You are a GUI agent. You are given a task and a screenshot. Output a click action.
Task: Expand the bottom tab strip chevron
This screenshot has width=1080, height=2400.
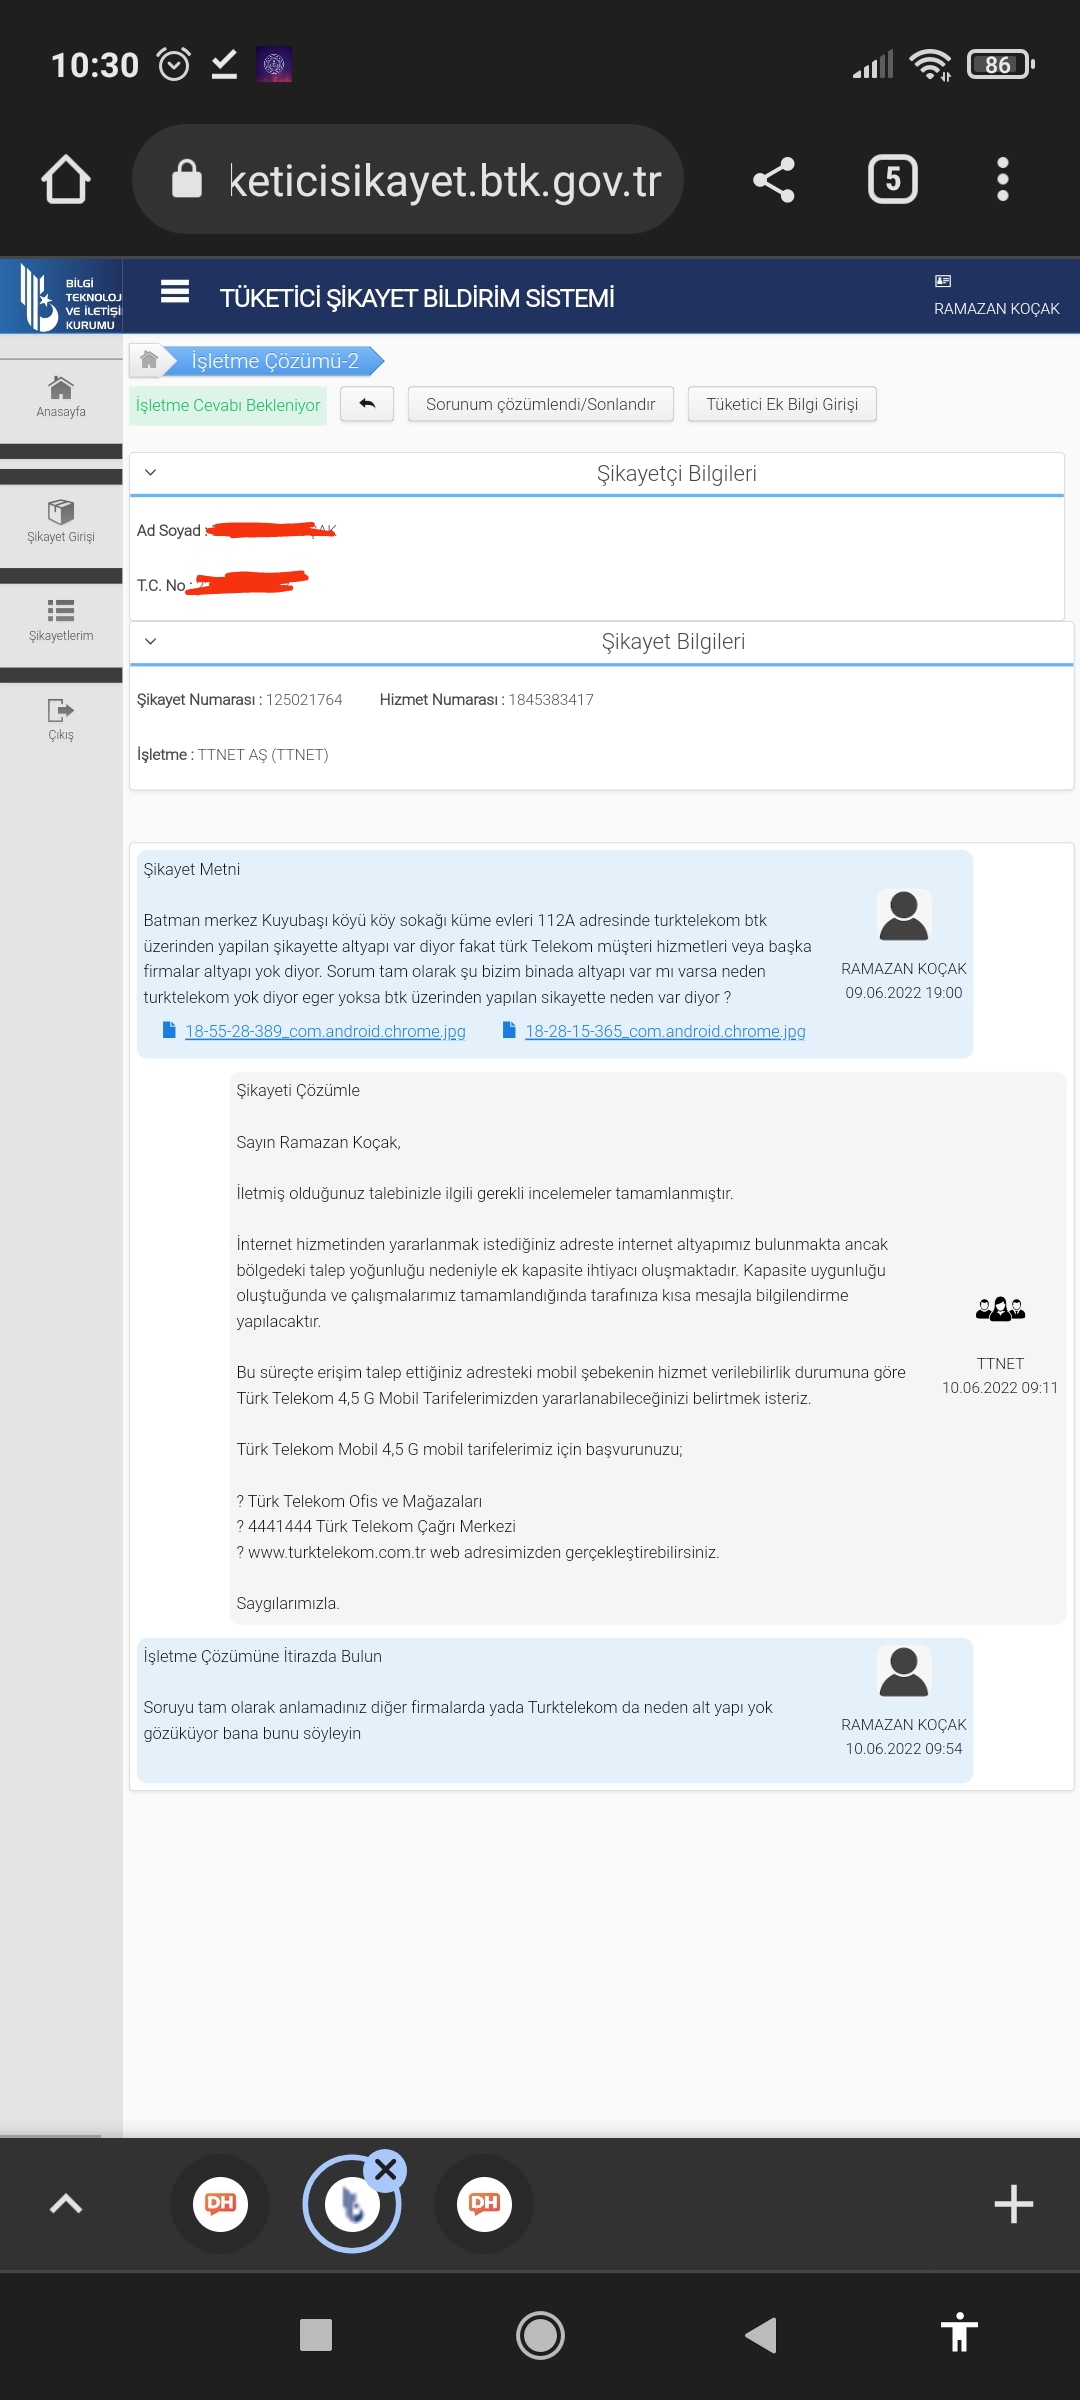(x=66, y=2204)
